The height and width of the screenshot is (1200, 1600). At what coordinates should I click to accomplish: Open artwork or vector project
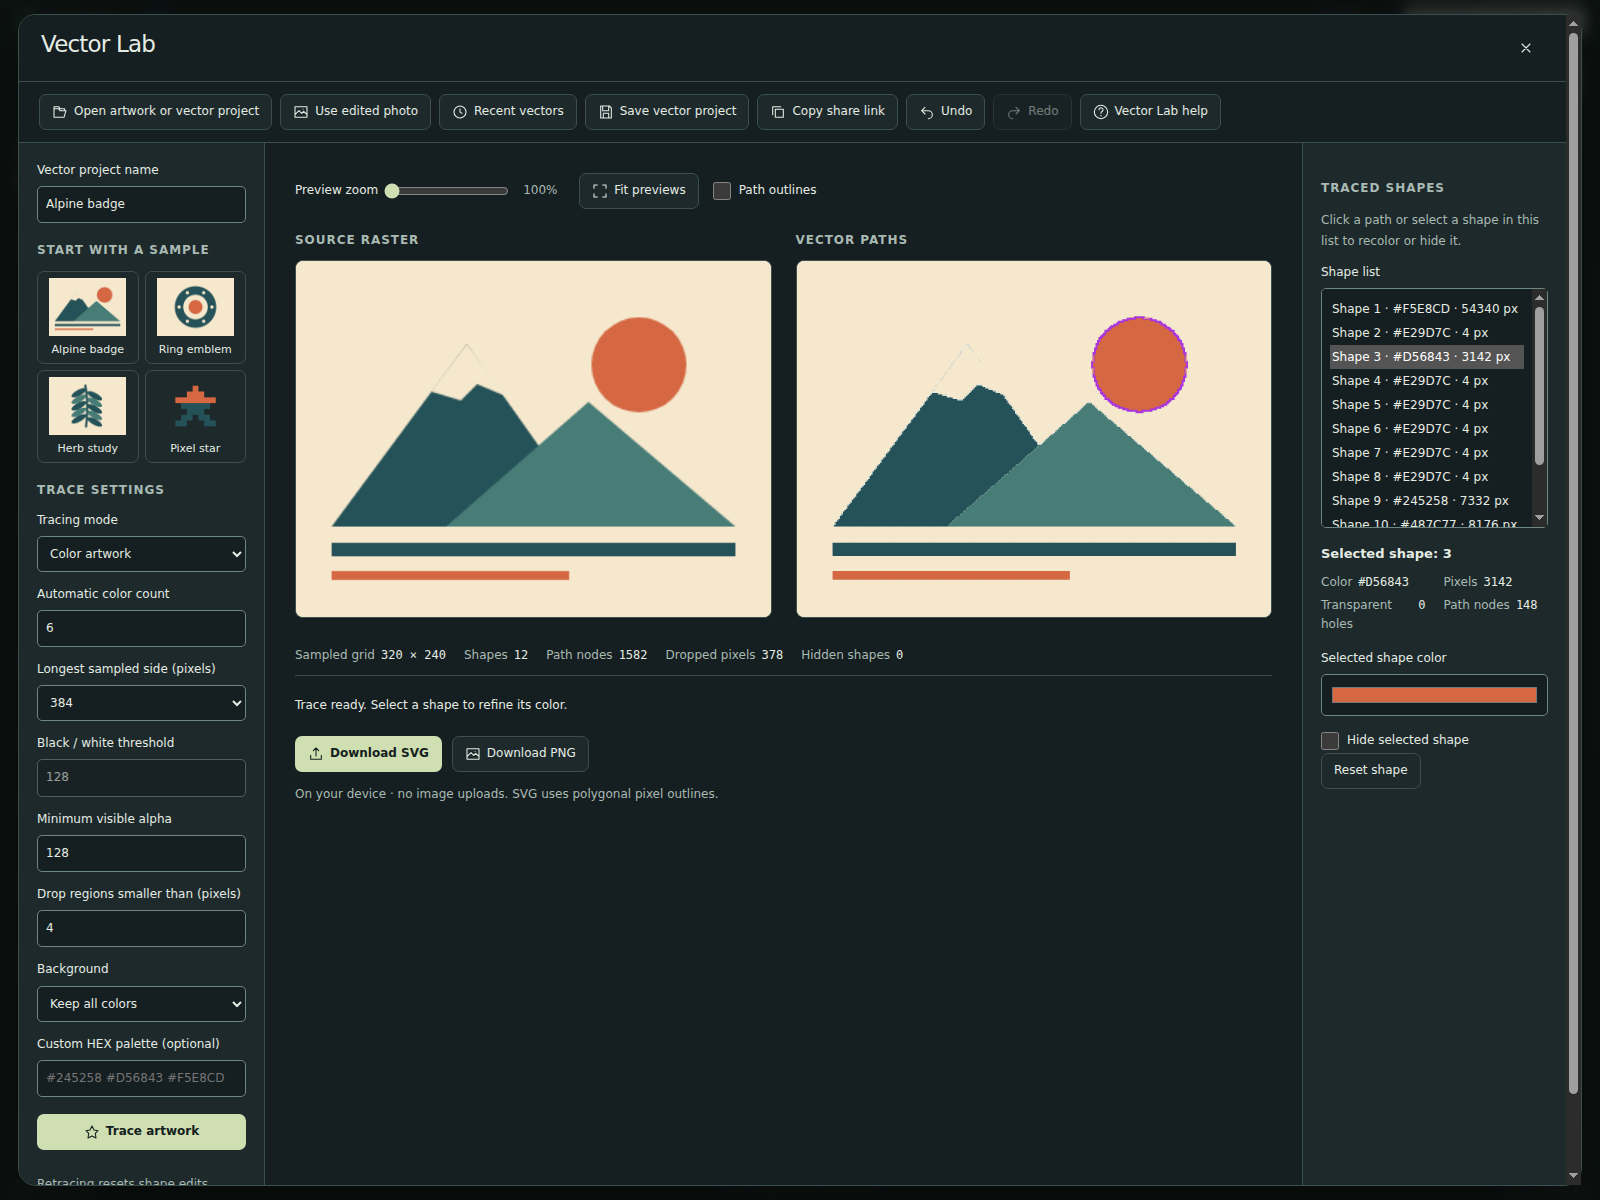coord(155,111)
